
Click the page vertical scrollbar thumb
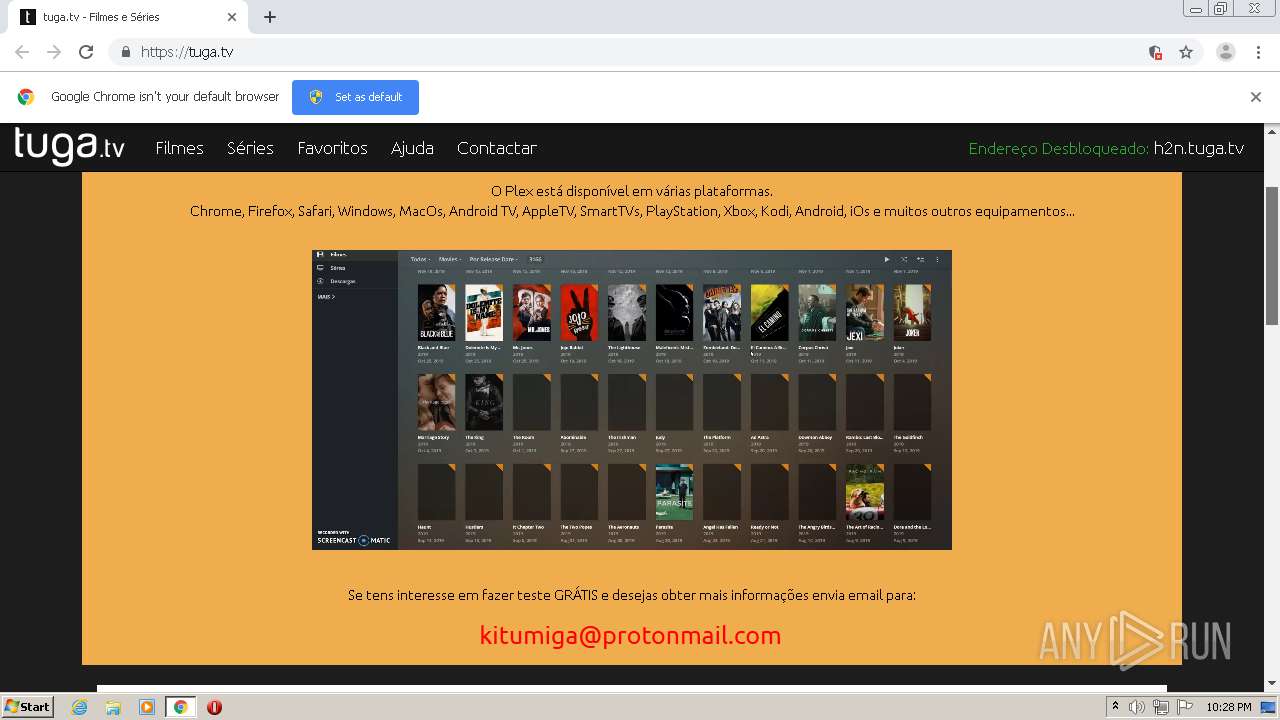tap(1272, 255)
